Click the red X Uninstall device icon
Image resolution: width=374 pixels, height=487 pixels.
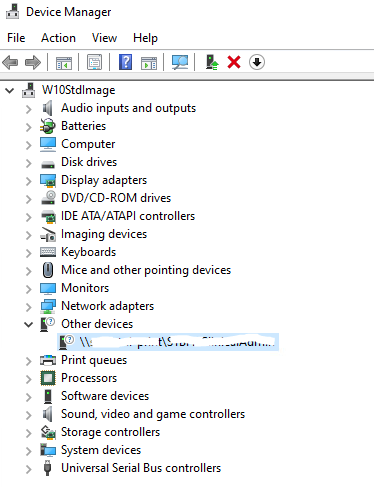point(234,62)
